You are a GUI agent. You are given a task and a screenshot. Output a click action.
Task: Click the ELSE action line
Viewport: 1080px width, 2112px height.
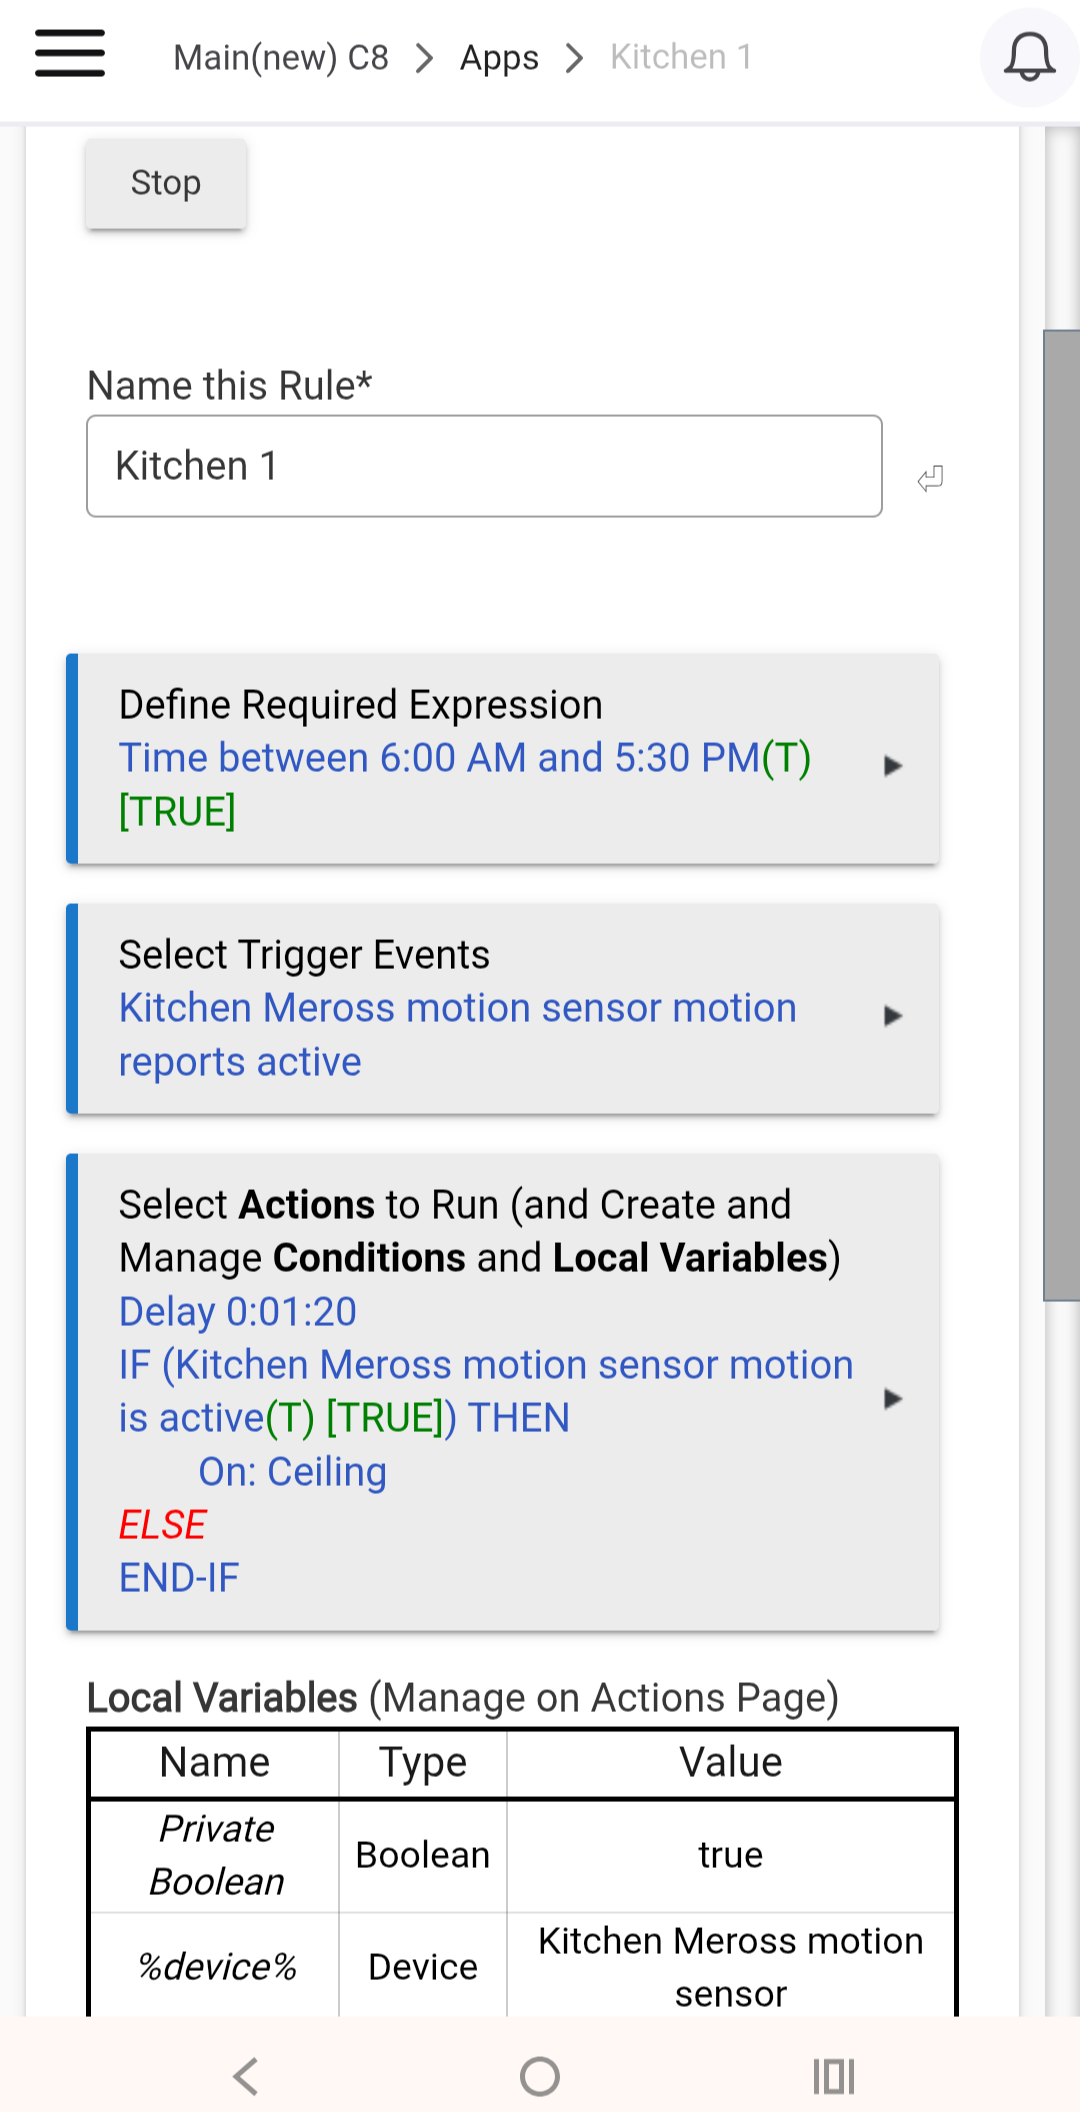click(162, 1525)
